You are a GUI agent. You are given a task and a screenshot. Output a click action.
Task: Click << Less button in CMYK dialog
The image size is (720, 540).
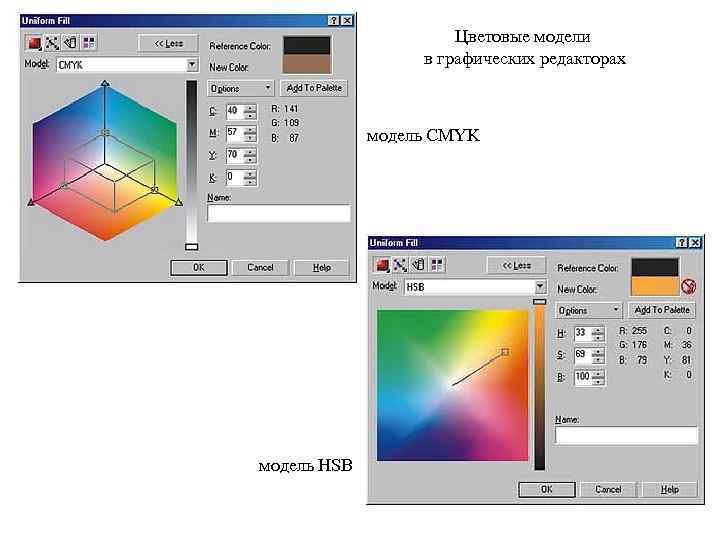168,44
